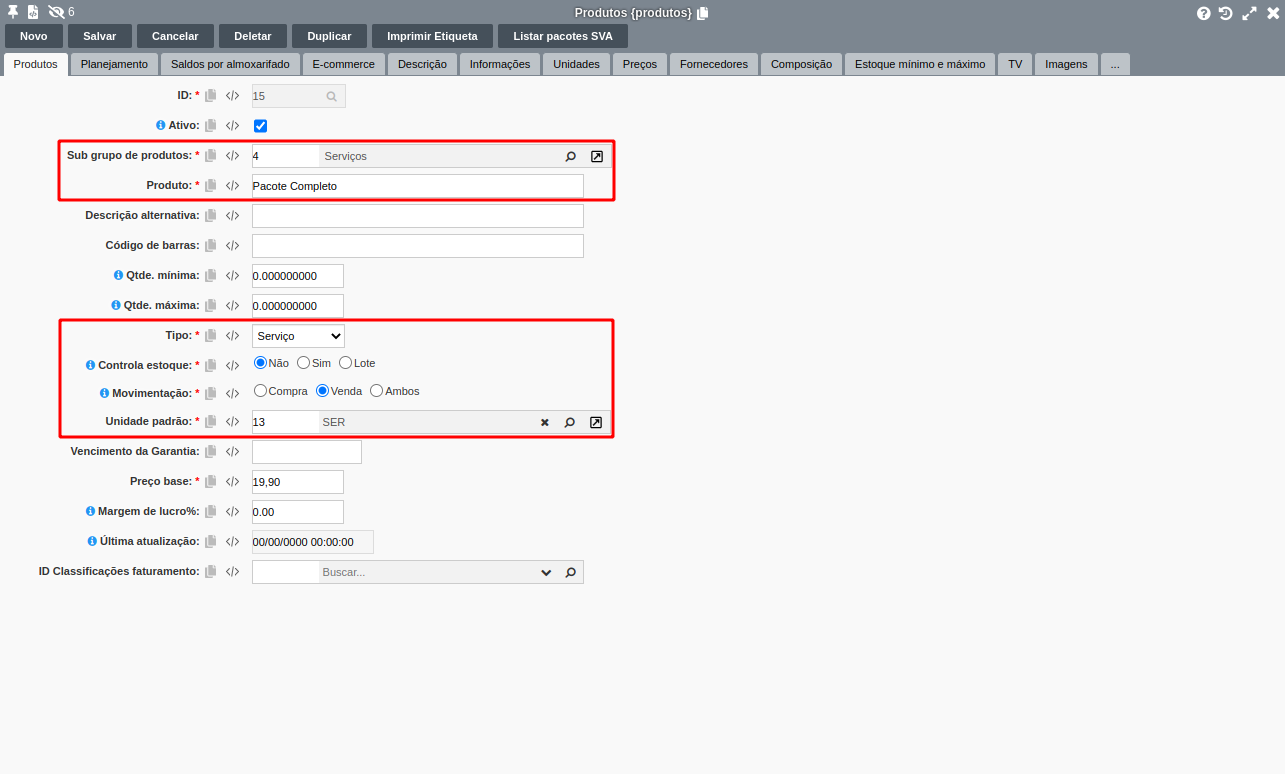Click the Salvar button
This screenshot has height=774, width=1285.
tap(100, 36)
